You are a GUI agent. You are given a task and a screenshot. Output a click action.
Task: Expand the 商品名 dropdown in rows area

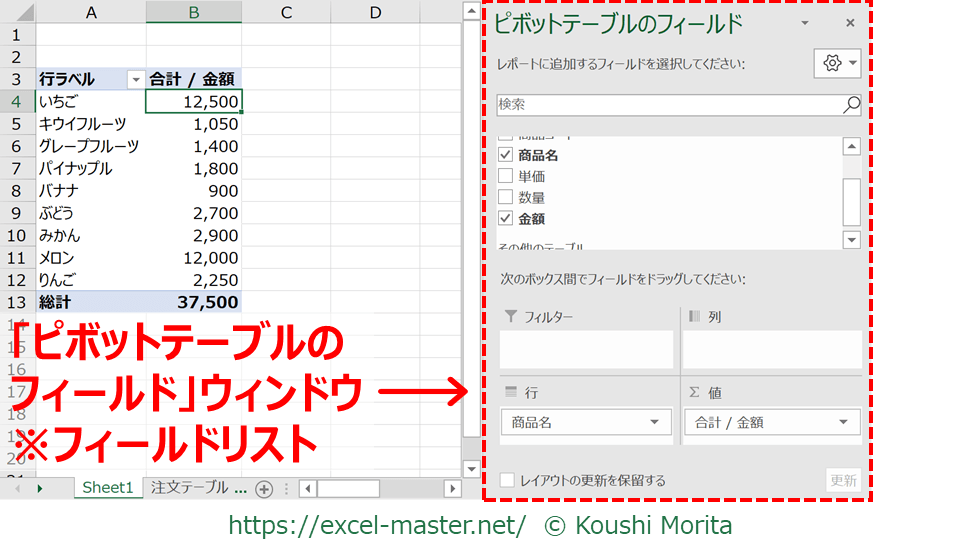click(655, 423)
